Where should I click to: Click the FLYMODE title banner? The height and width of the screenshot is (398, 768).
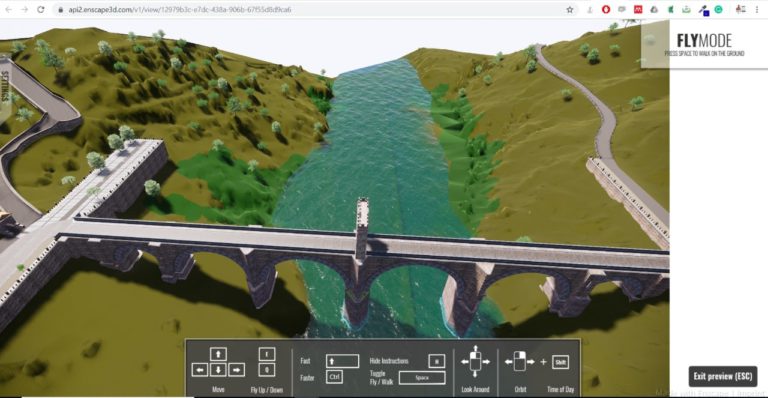tap(704, 41)
